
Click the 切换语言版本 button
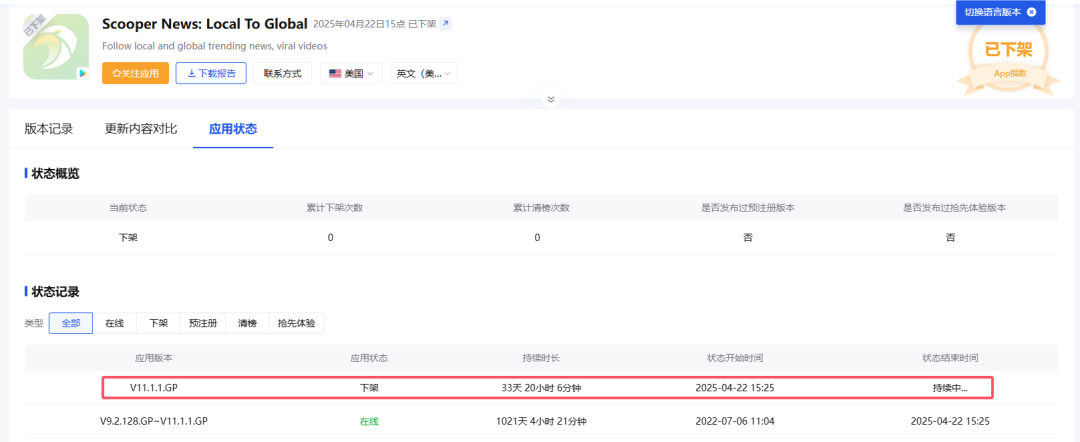click(1001, 12)
